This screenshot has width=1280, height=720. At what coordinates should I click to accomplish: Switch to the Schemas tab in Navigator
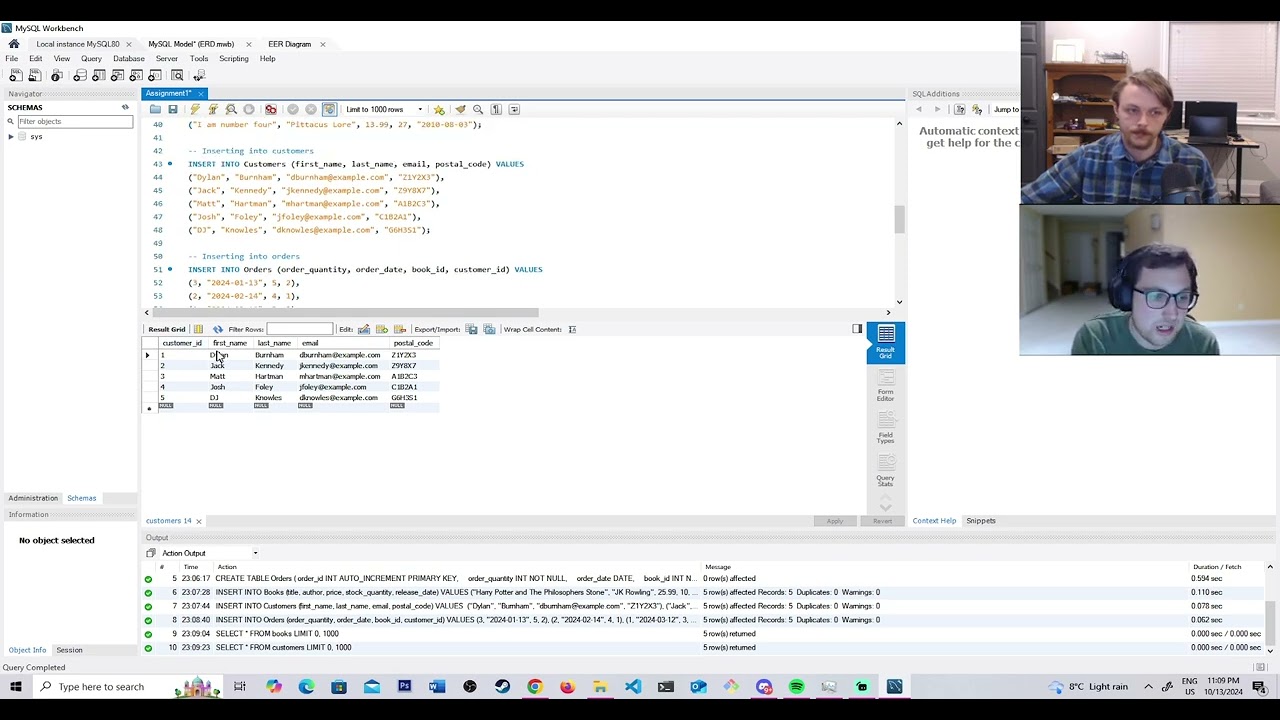pyautogui.click(x=82, y=498)
